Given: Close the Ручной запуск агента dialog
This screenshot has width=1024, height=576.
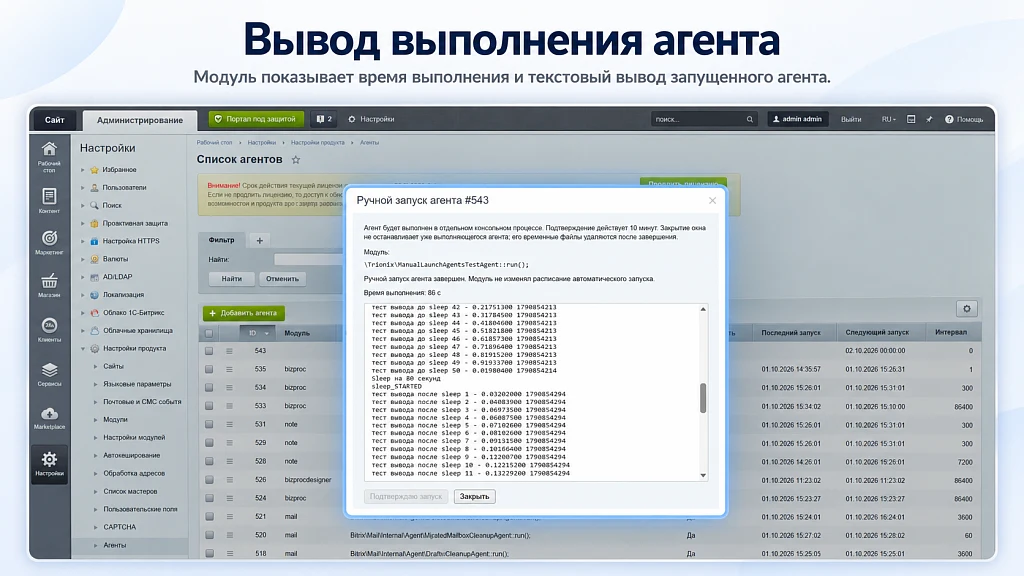Looking at the screenshot, I should pos(712,200).
